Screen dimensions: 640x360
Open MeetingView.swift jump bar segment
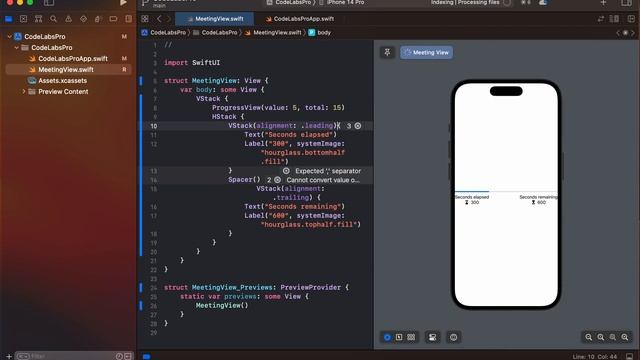click(x=273, y=32)
